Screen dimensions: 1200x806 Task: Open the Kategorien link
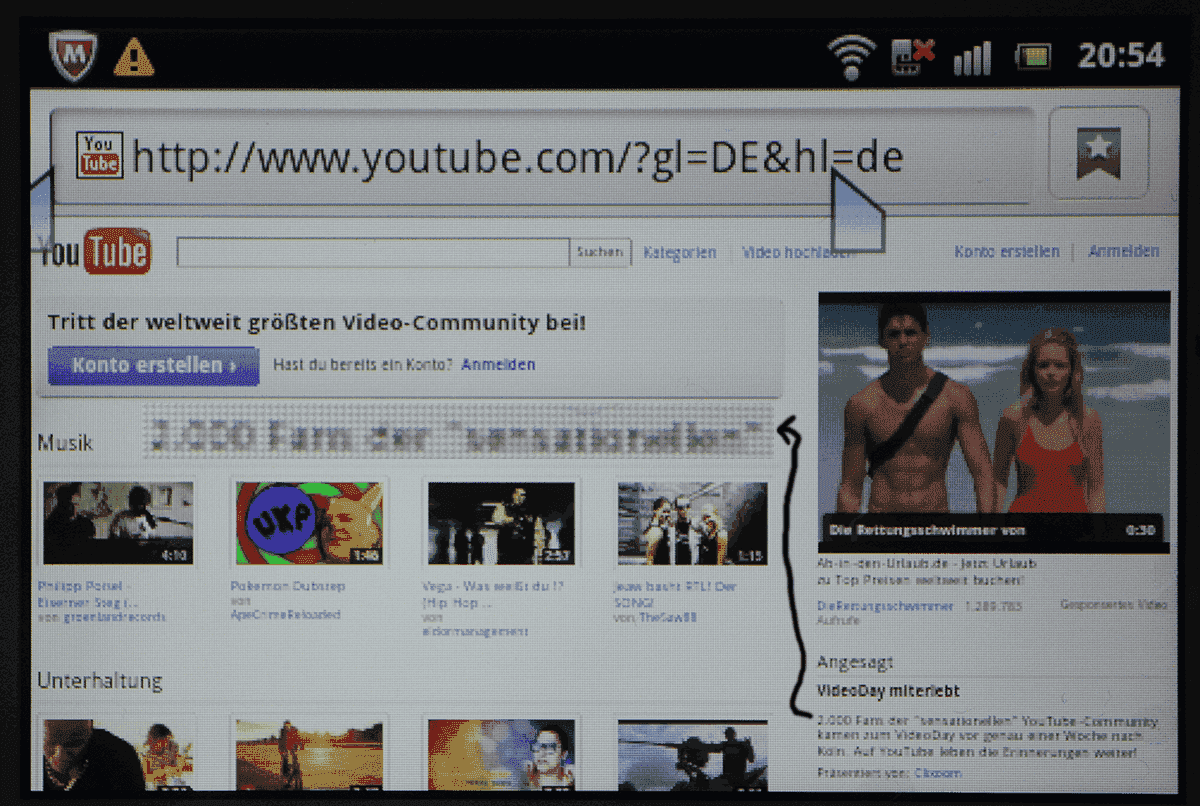point(680,253)
